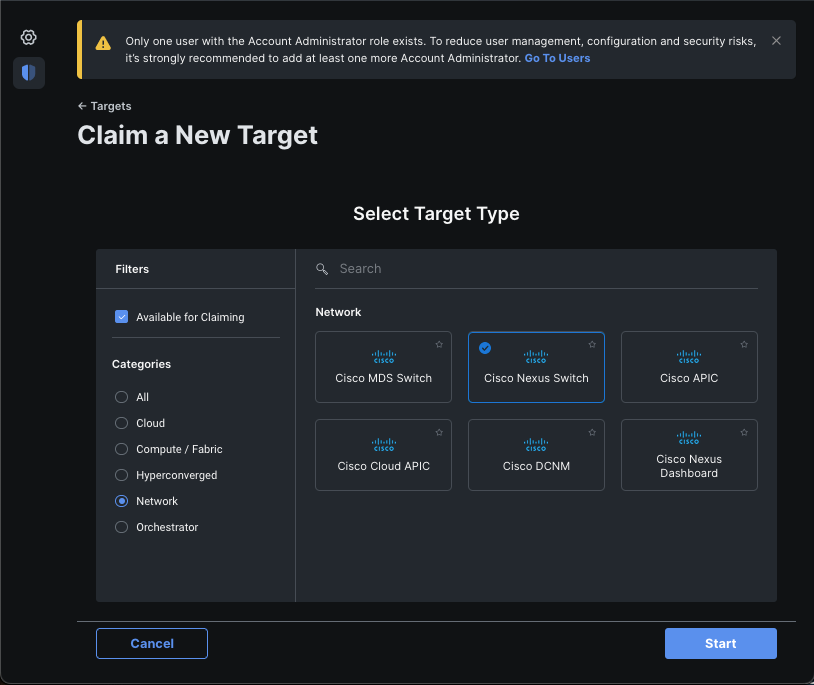Screen dimensions: 814x685
Task: Select the Cisco DCNM label
Action: 536,466
